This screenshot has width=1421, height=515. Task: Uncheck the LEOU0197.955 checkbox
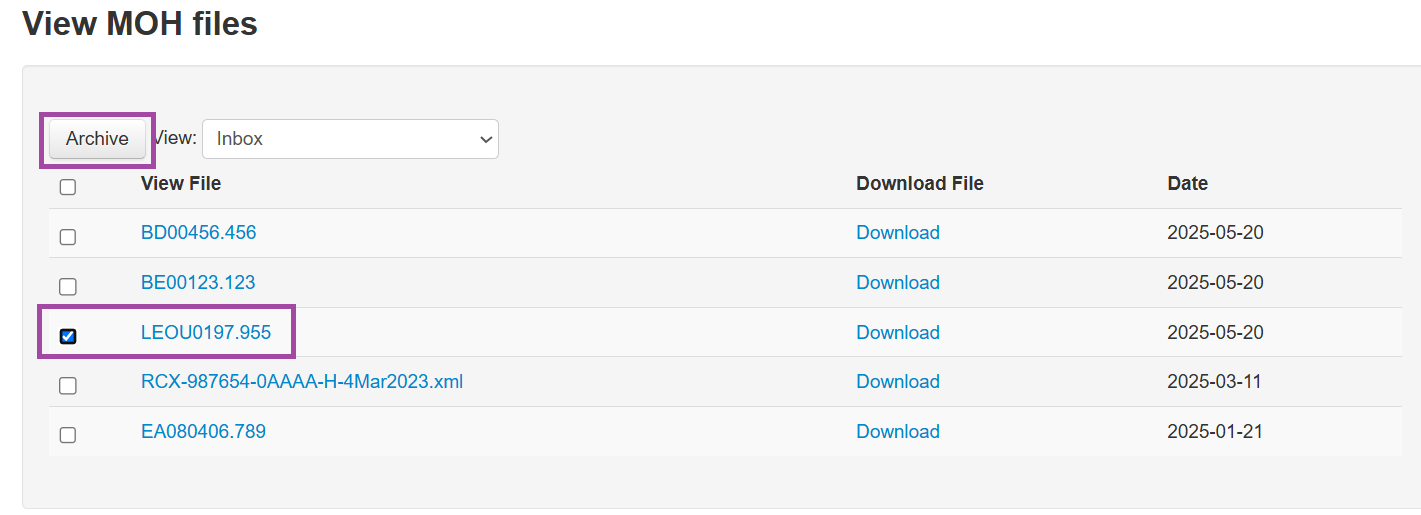click(68, 336)
